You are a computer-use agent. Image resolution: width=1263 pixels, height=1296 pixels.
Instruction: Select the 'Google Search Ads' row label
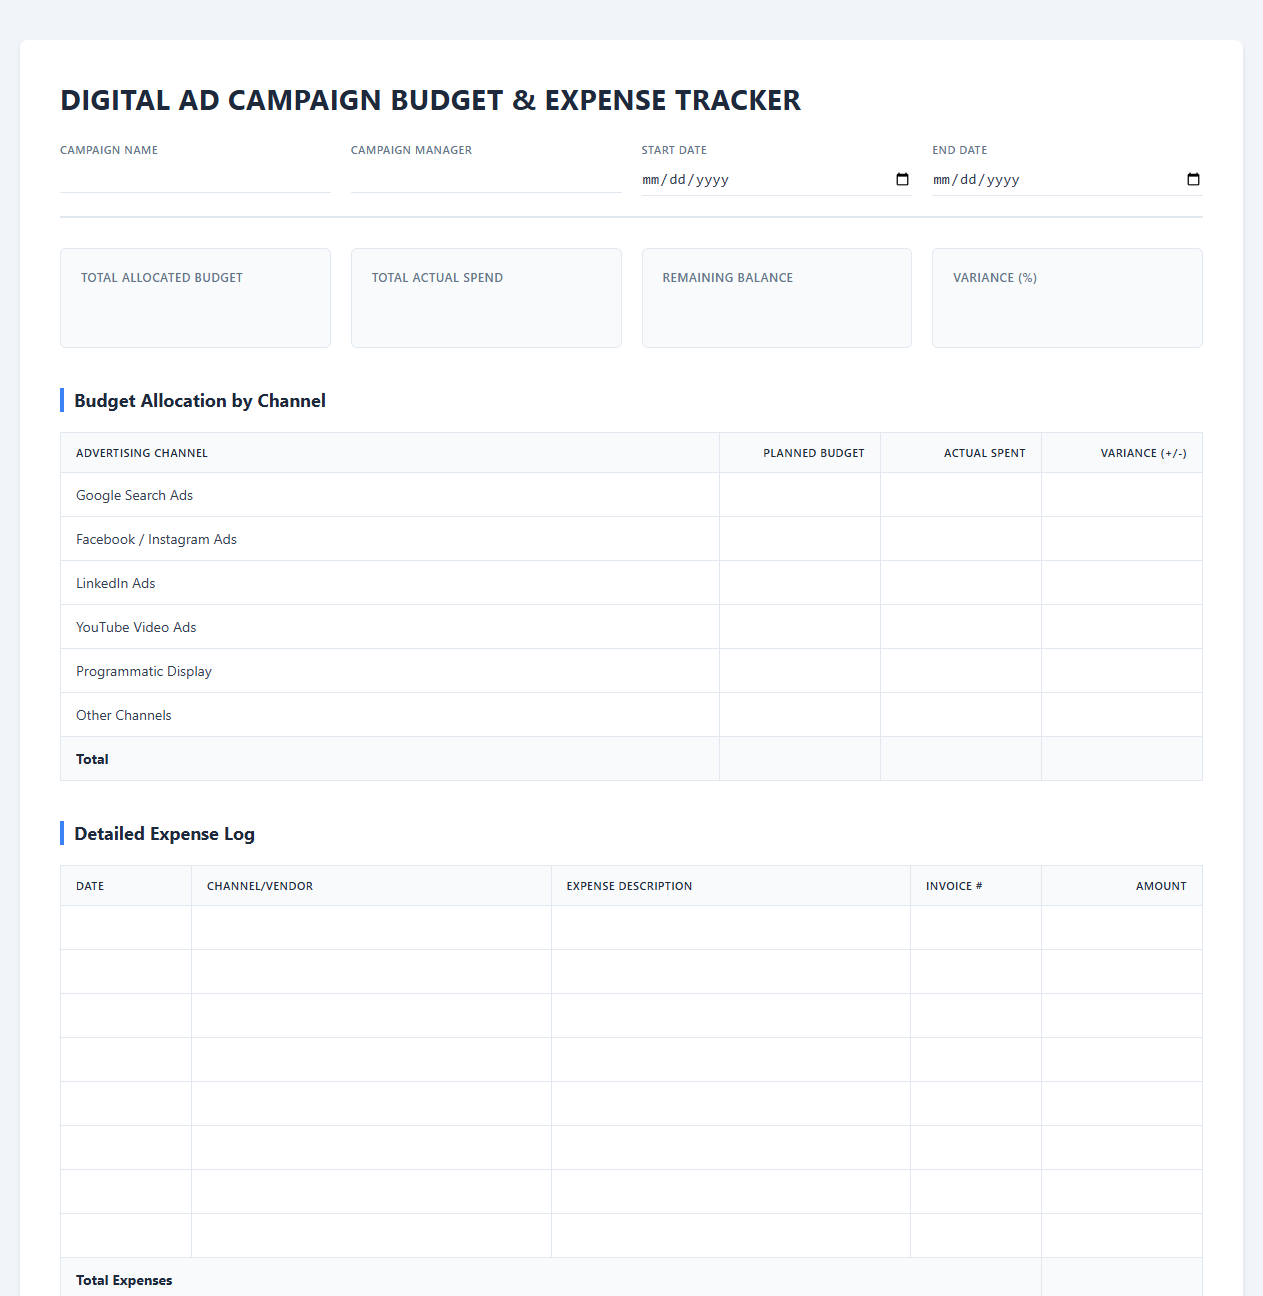[134, 495]
